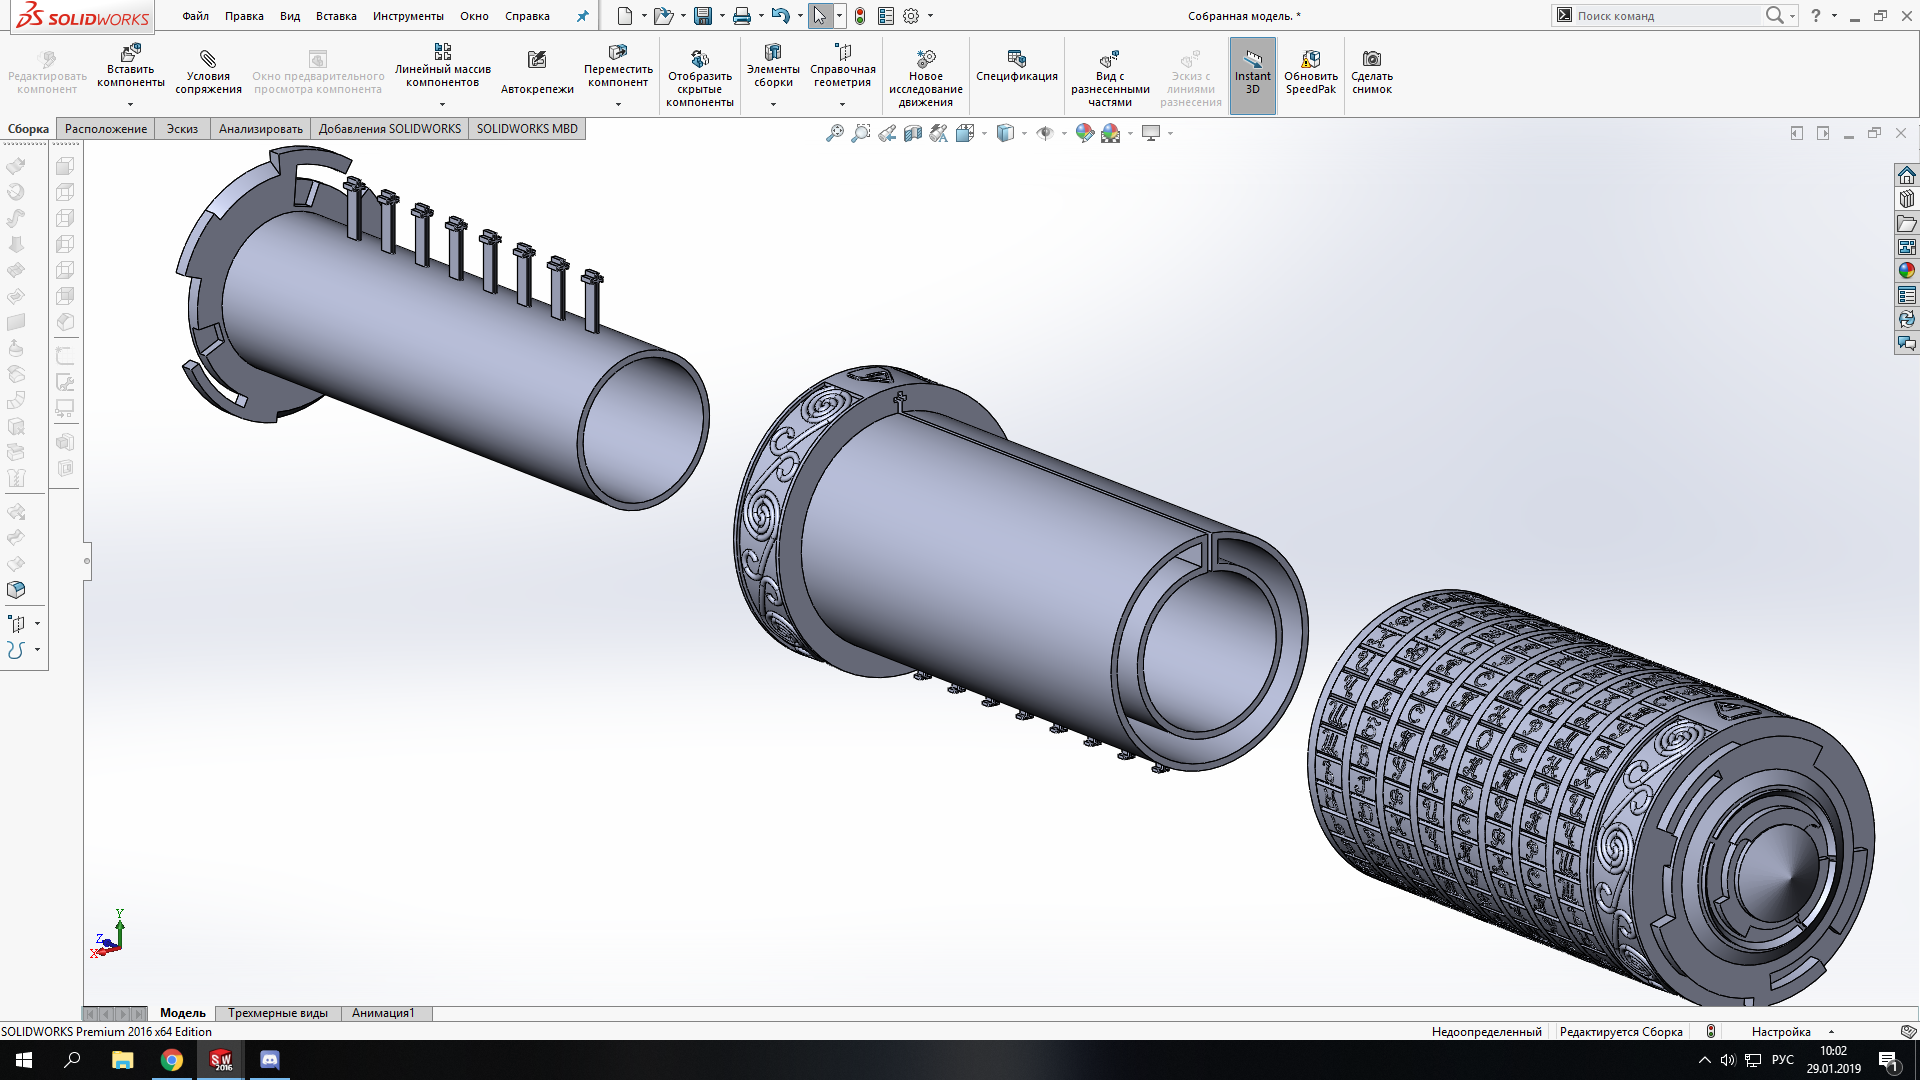Screen dimensions: 1920x1080
Task: Click the Zoom to Fit magnifier icon
Action: coord(835,133)
